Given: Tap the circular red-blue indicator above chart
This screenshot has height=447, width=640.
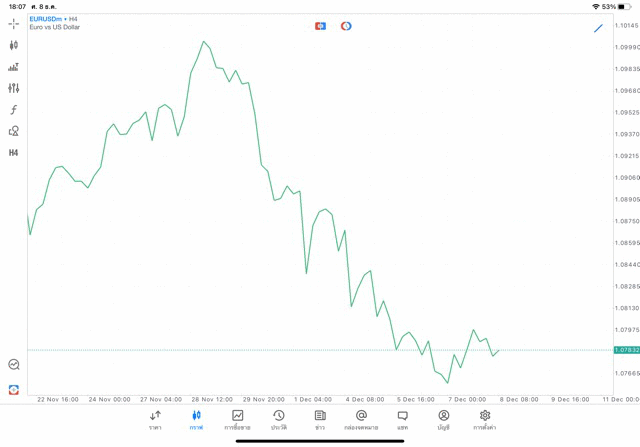Looking at the screenshot, I should (x=346, y=26).
